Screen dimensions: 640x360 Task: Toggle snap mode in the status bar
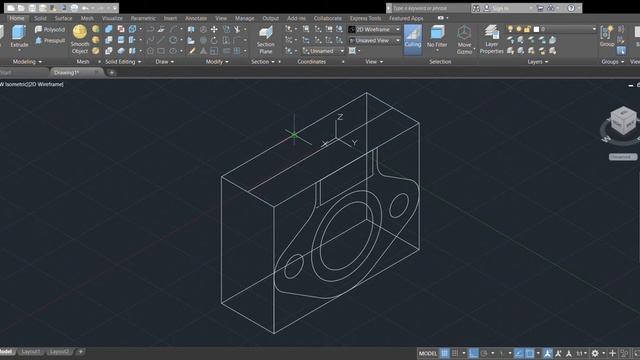[x=455, y=353]
